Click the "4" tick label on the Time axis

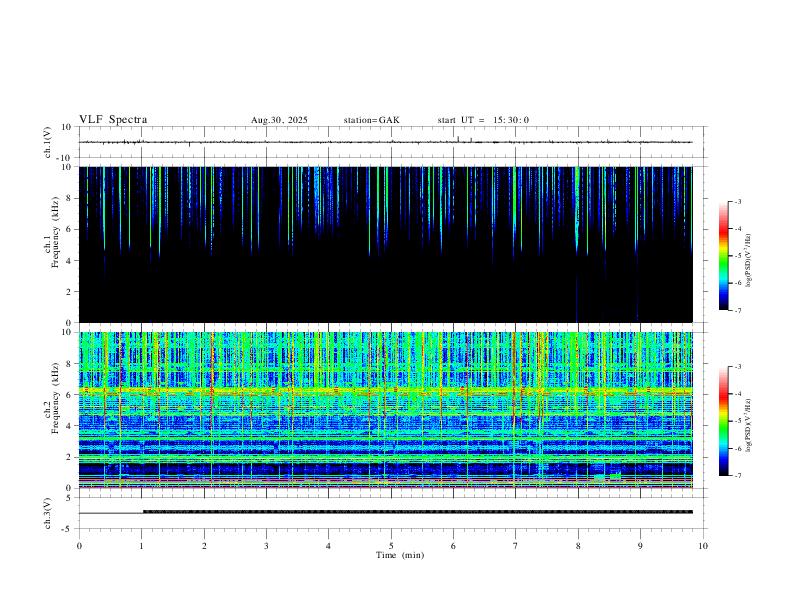tap(329, 546)
